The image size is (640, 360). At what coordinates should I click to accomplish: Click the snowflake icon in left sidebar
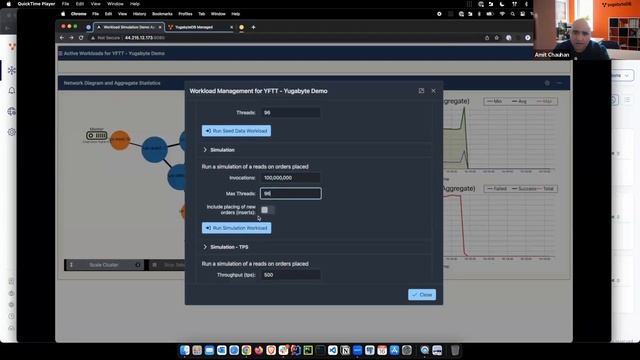click(11, 70)
